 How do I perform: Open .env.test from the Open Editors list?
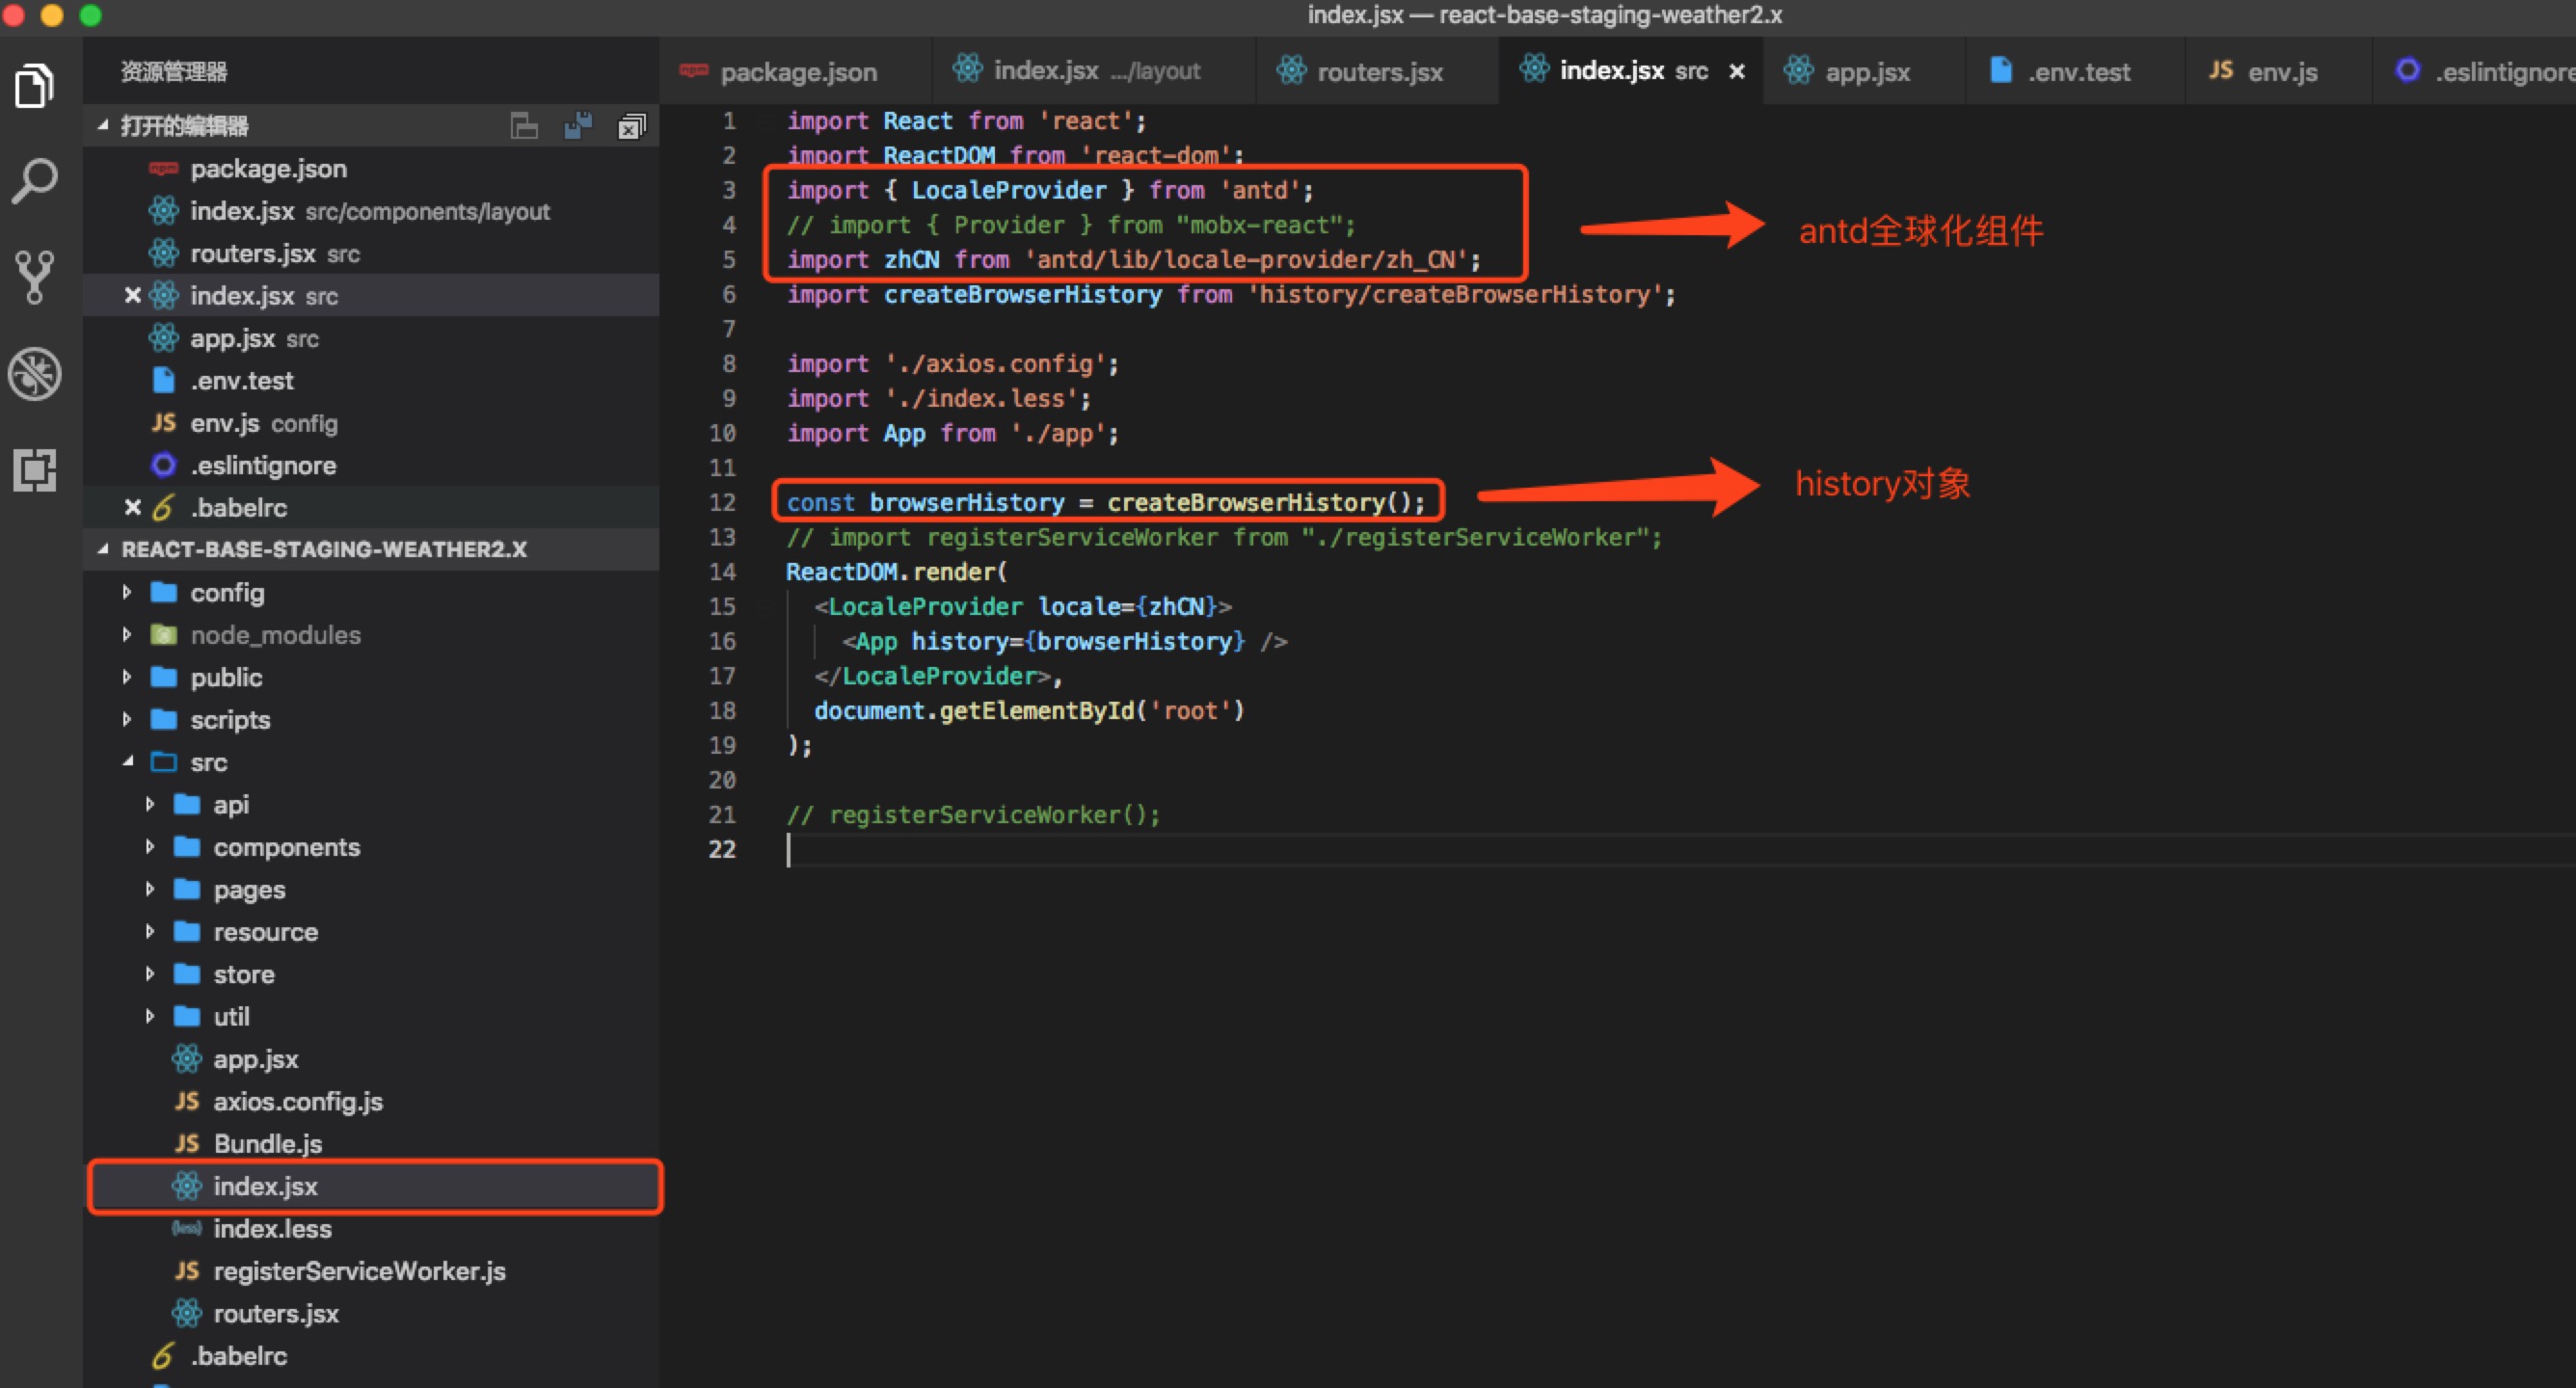coord(241,380)
